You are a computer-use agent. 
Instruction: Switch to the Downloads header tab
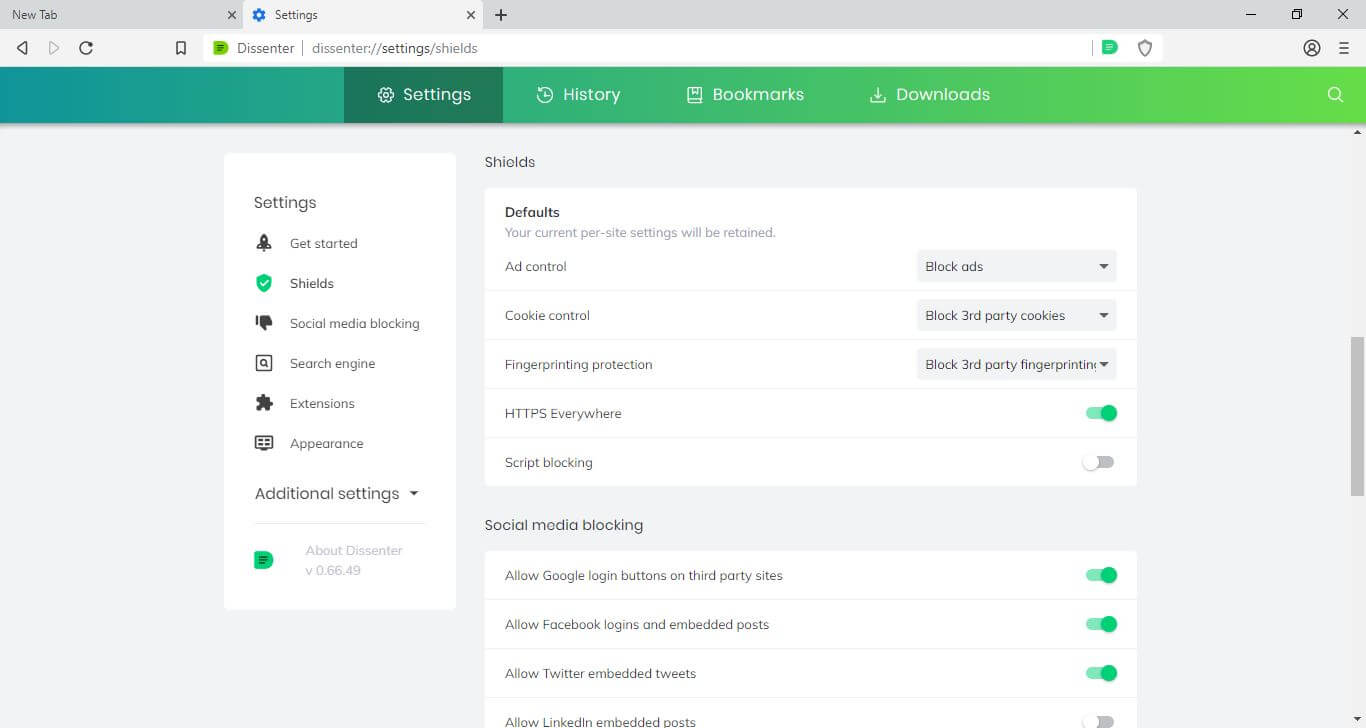click(x=929, y=94)
